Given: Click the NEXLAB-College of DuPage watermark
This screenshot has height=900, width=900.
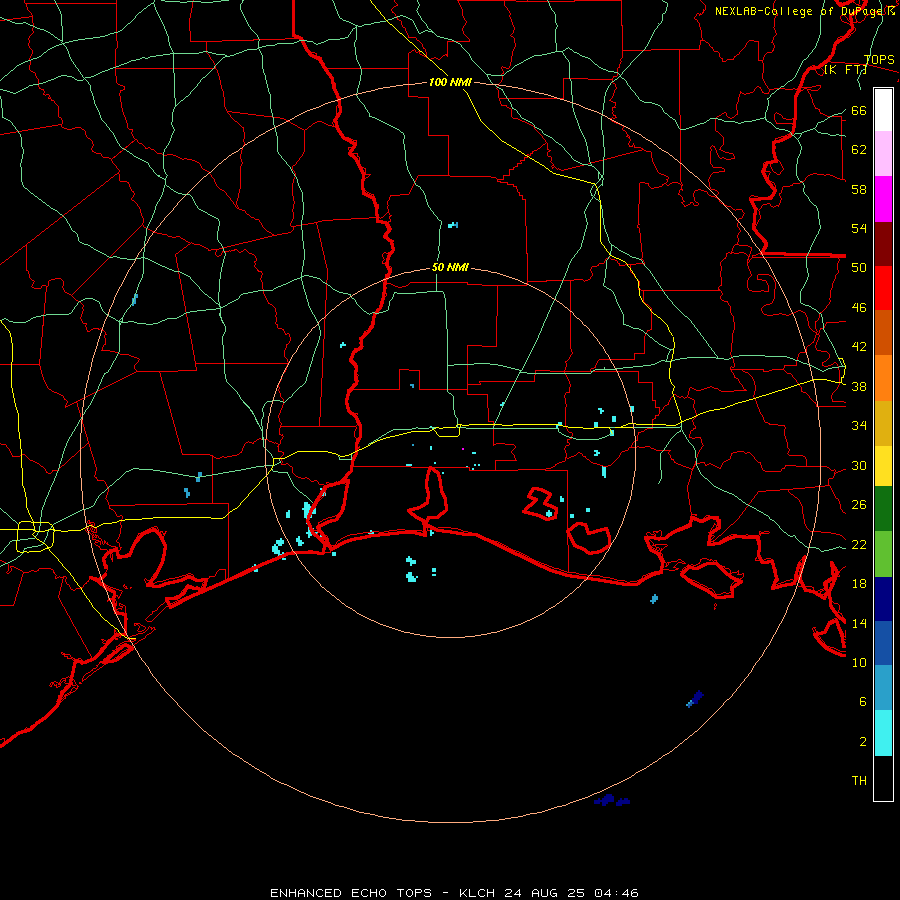Looking at the screenshot, I should [x=804, y=11].
